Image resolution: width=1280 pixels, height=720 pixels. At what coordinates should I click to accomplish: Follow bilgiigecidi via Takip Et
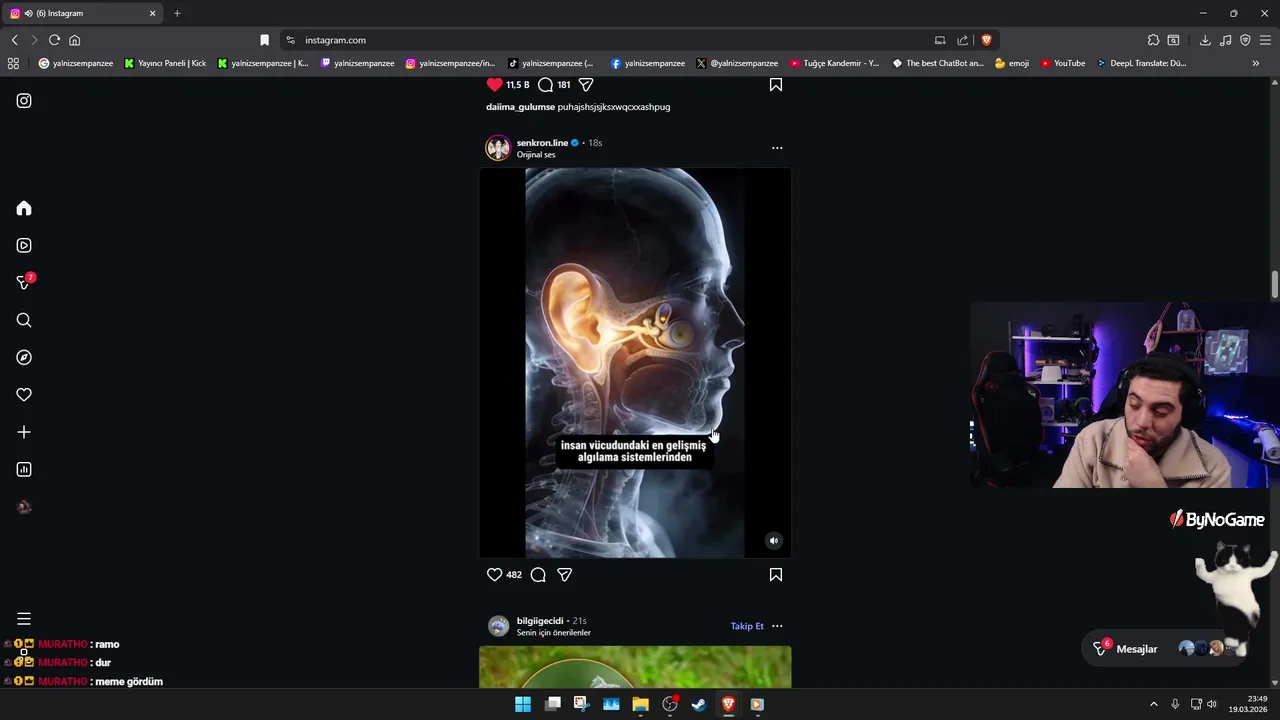pos(747,626)
